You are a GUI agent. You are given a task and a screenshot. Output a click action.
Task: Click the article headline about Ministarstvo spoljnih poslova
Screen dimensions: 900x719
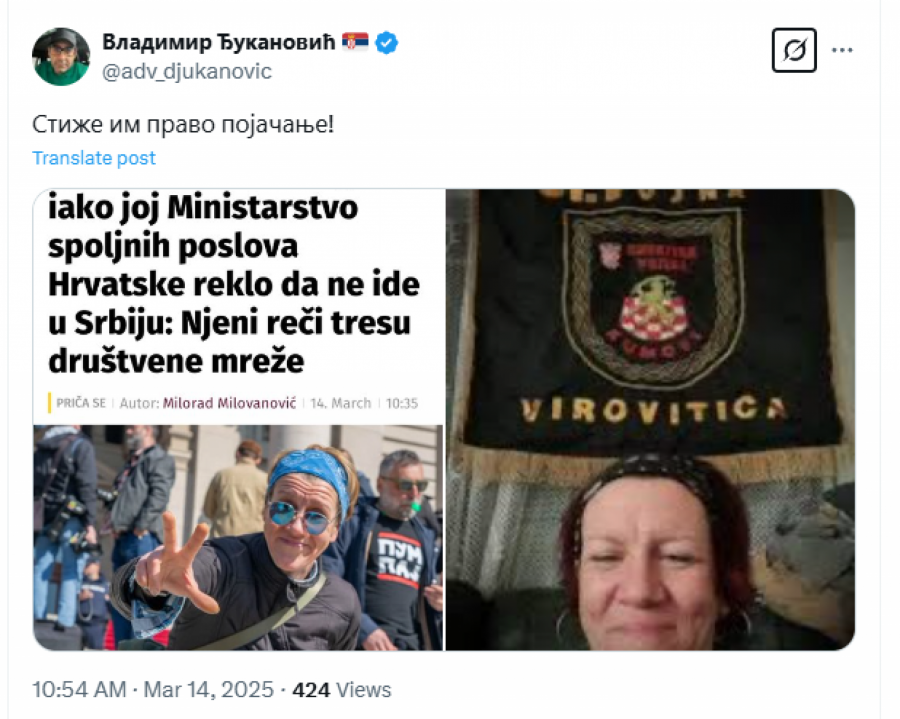tap(234, 284)
